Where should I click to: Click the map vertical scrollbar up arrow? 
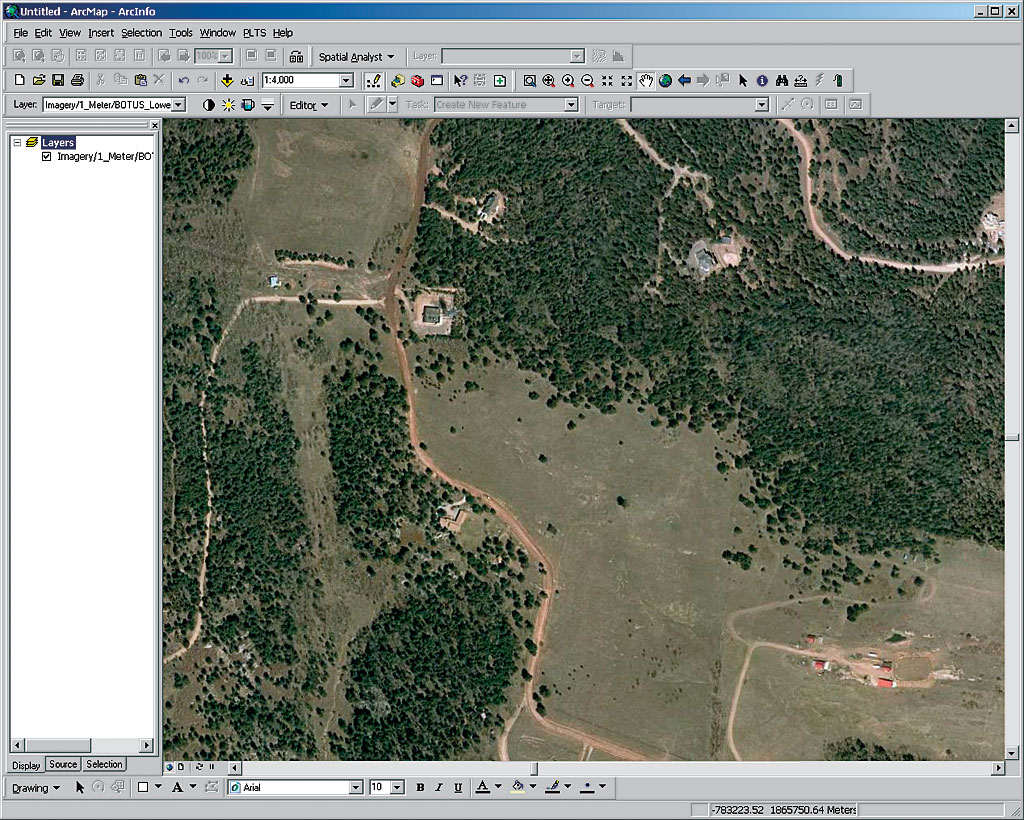1012,125
